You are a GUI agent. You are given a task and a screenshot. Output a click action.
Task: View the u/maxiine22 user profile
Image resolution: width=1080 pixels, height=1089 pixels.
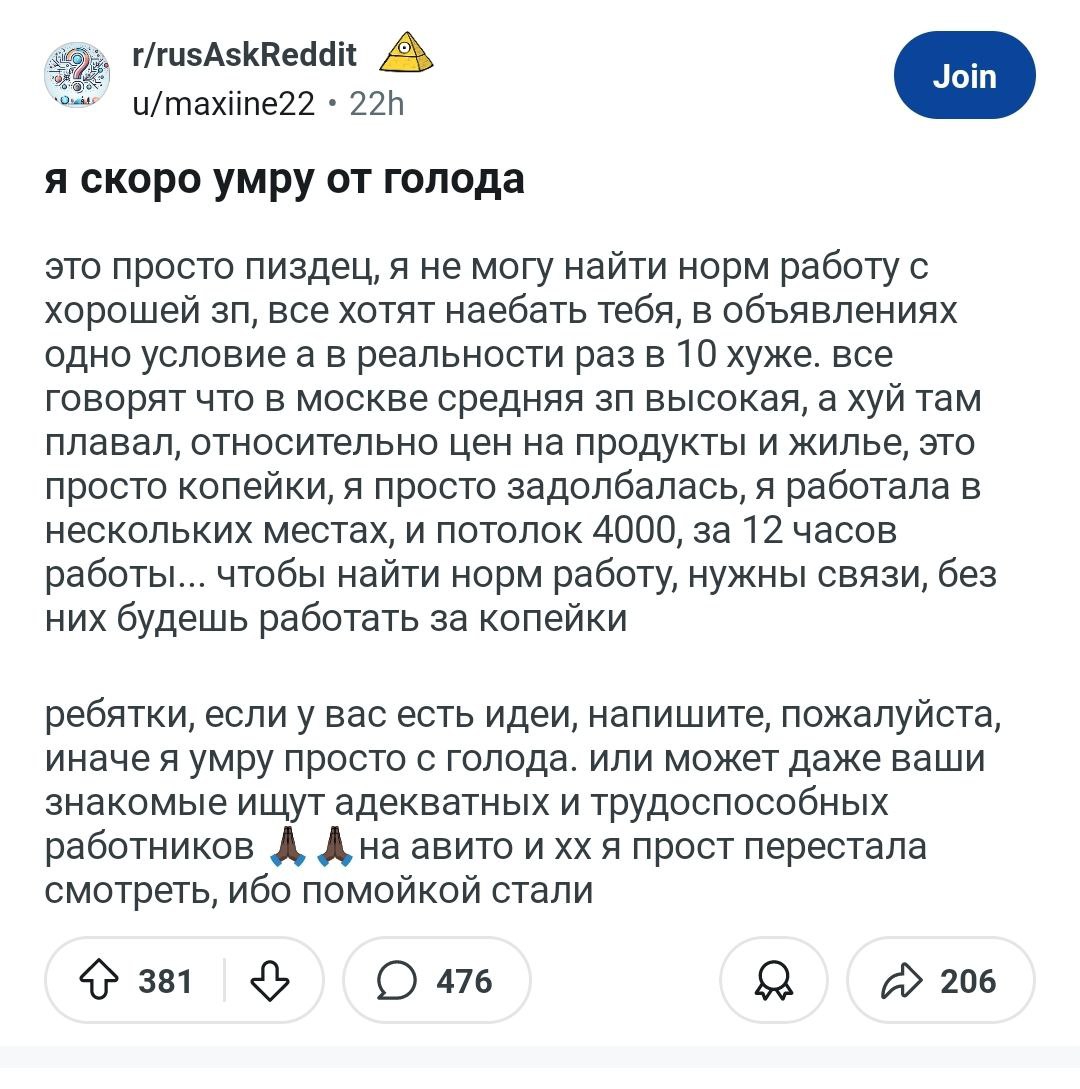click(x=223, y=103)
